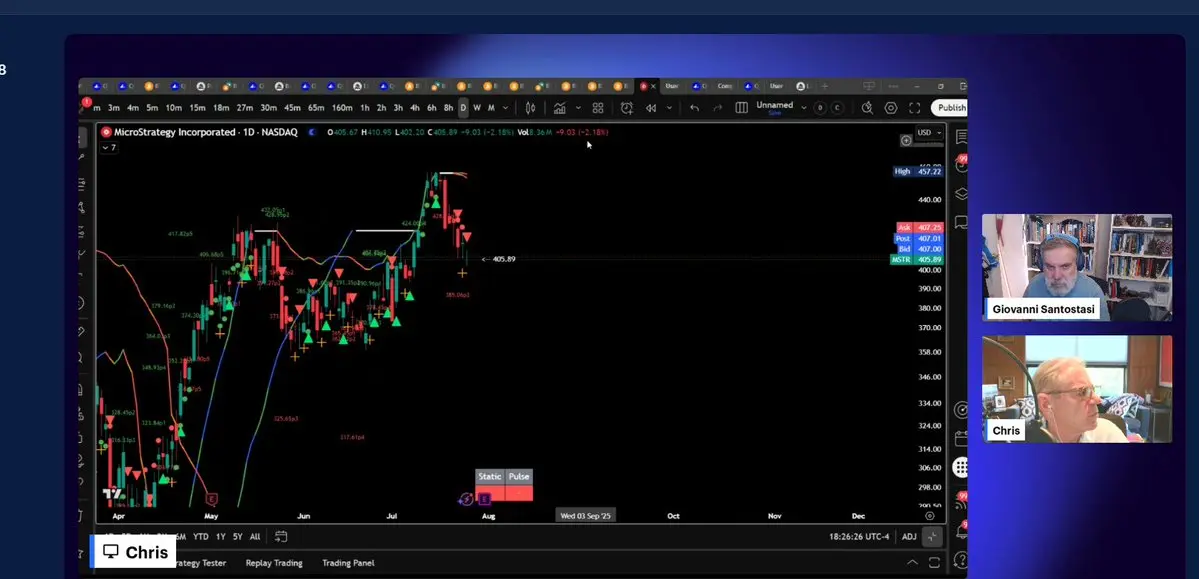Select the 5m timeframe
1199x579 pixels.
(152, 108)
